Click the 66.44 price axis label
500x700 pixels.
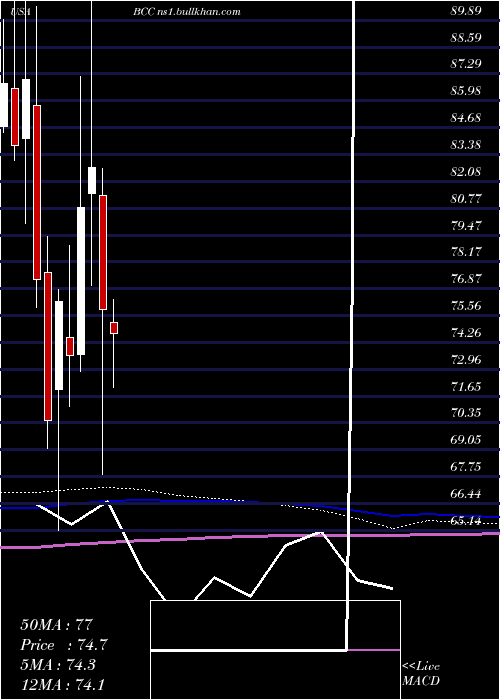[466, 494]
